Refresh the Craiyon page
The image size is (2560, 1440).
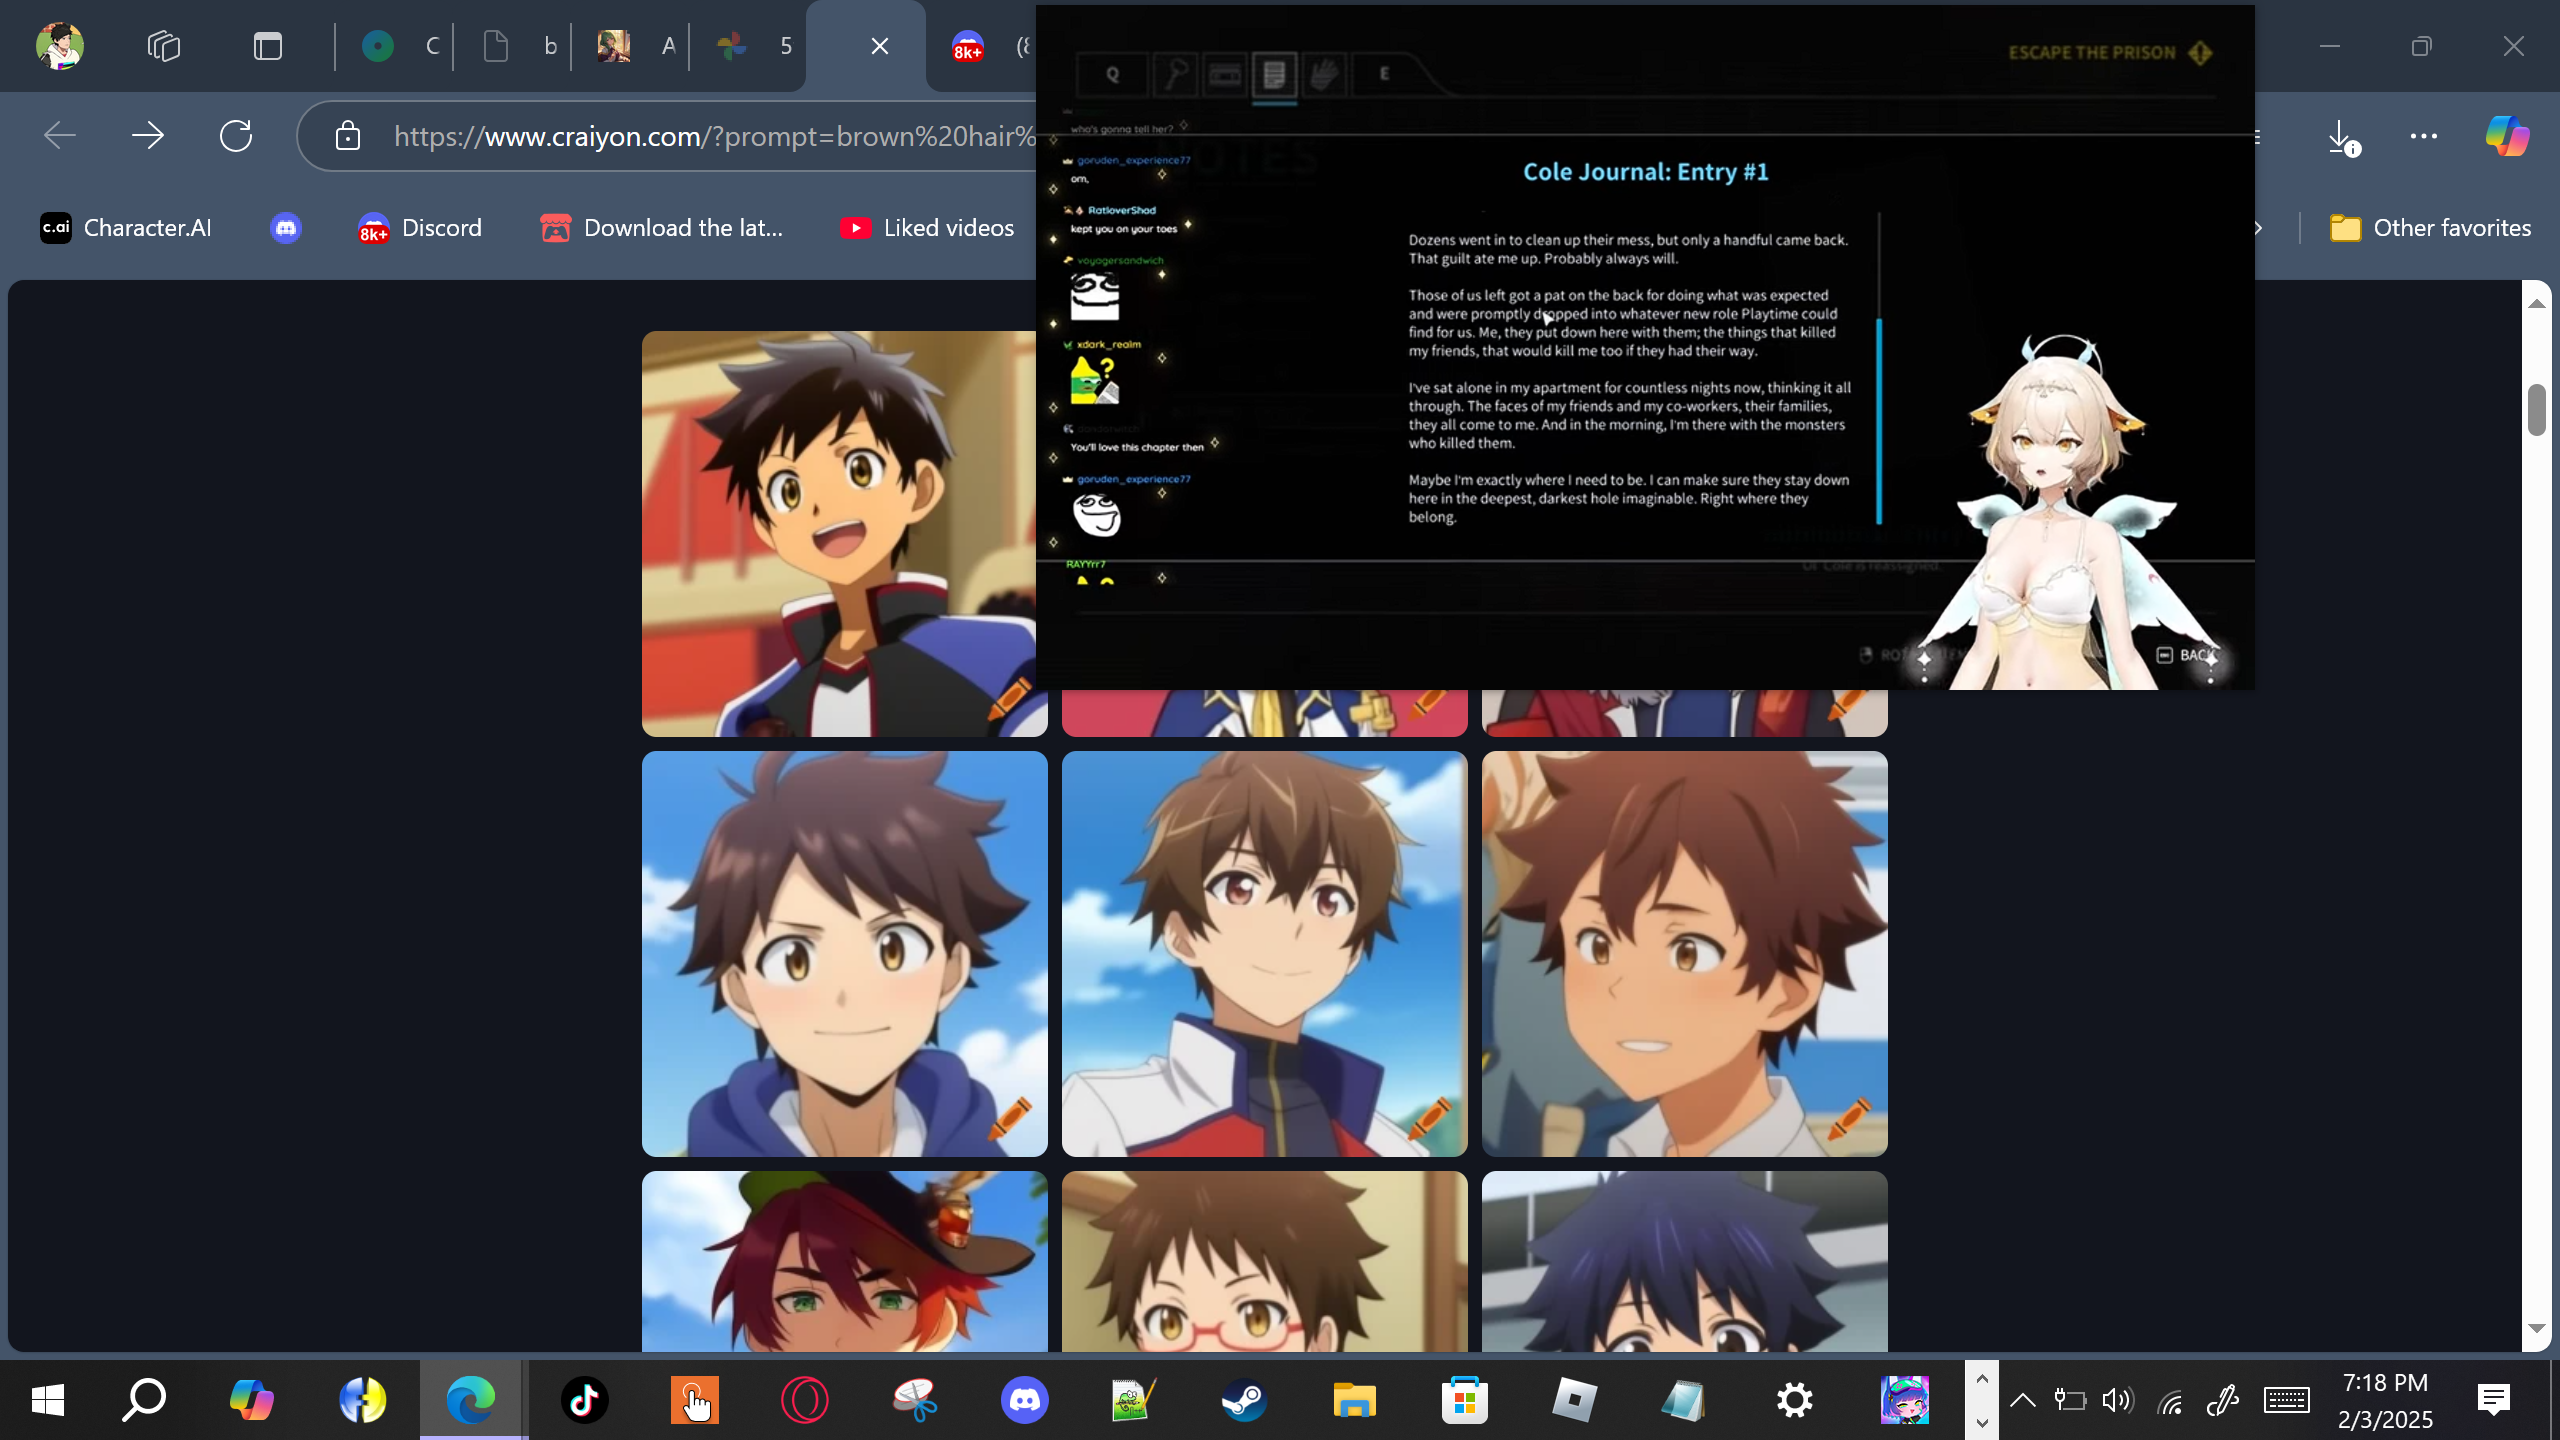236,135
